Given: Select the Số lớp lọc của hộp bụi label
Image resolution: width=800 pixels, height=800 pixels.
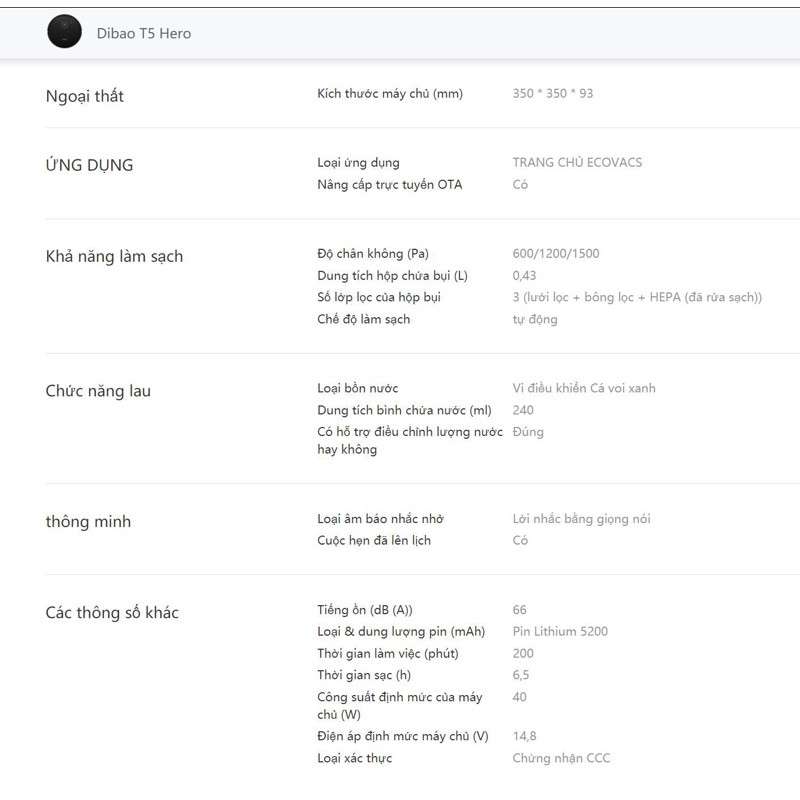Looking at the screenshot, I should point(379,298).
